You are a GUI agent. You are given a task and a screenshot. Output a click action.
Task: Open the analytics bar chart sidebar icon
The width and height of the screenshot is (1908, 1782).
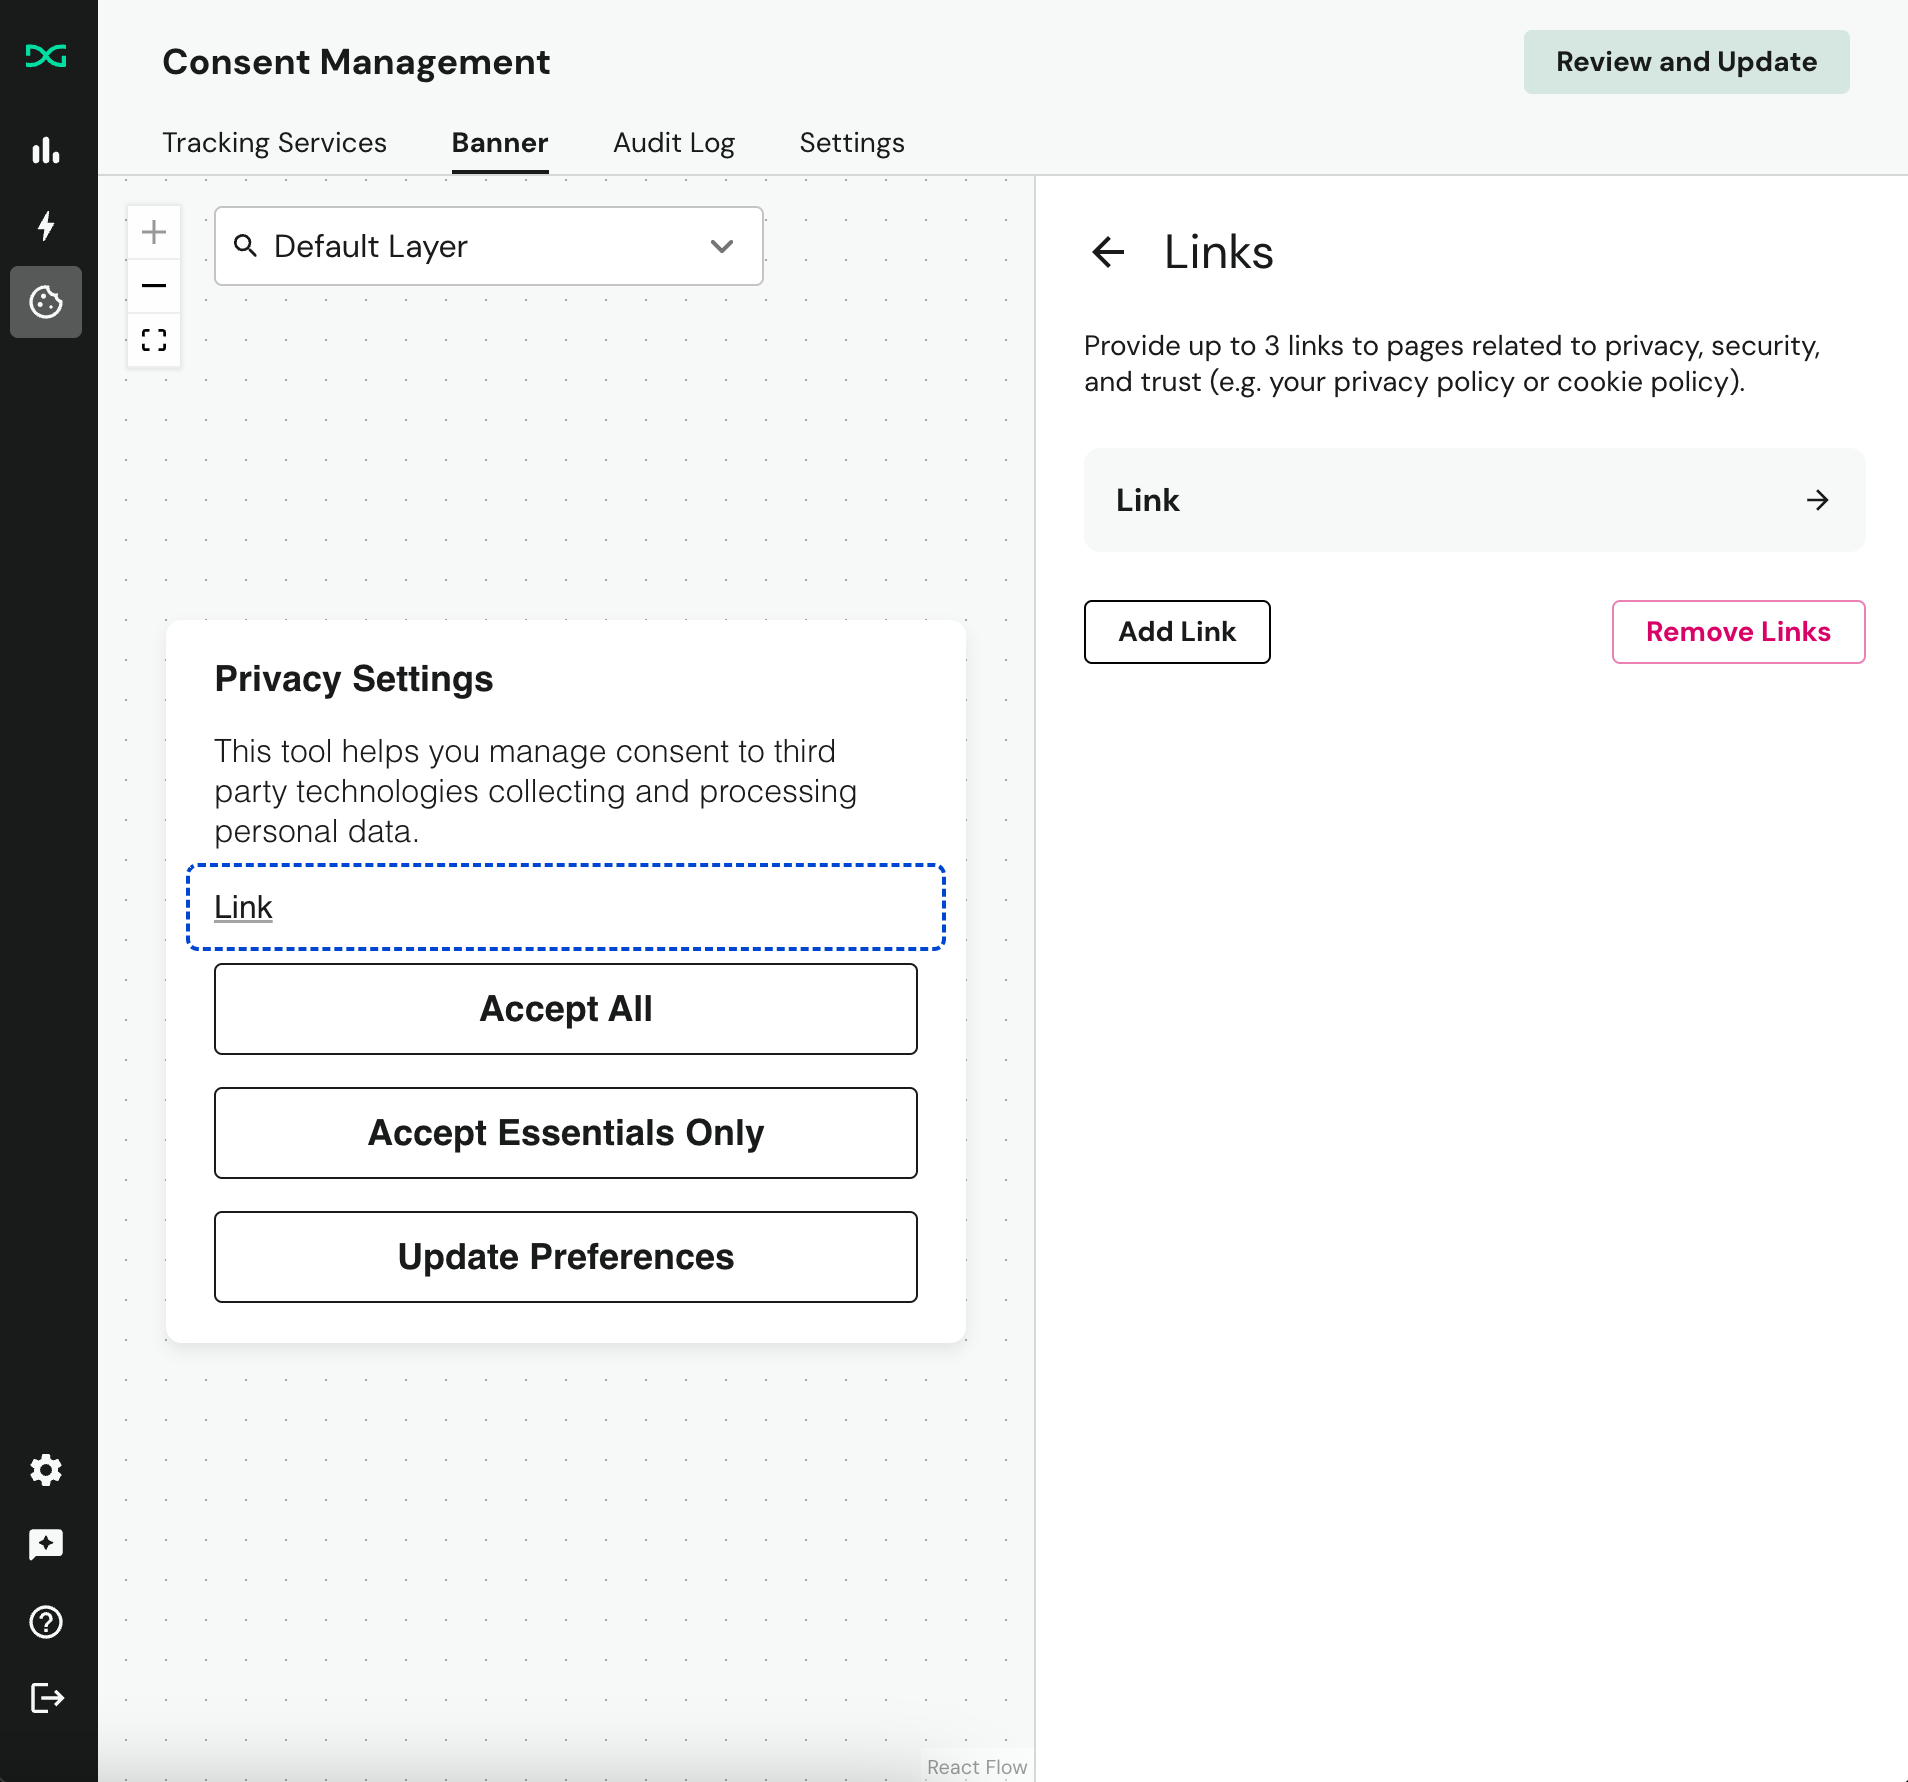[46, 151]
